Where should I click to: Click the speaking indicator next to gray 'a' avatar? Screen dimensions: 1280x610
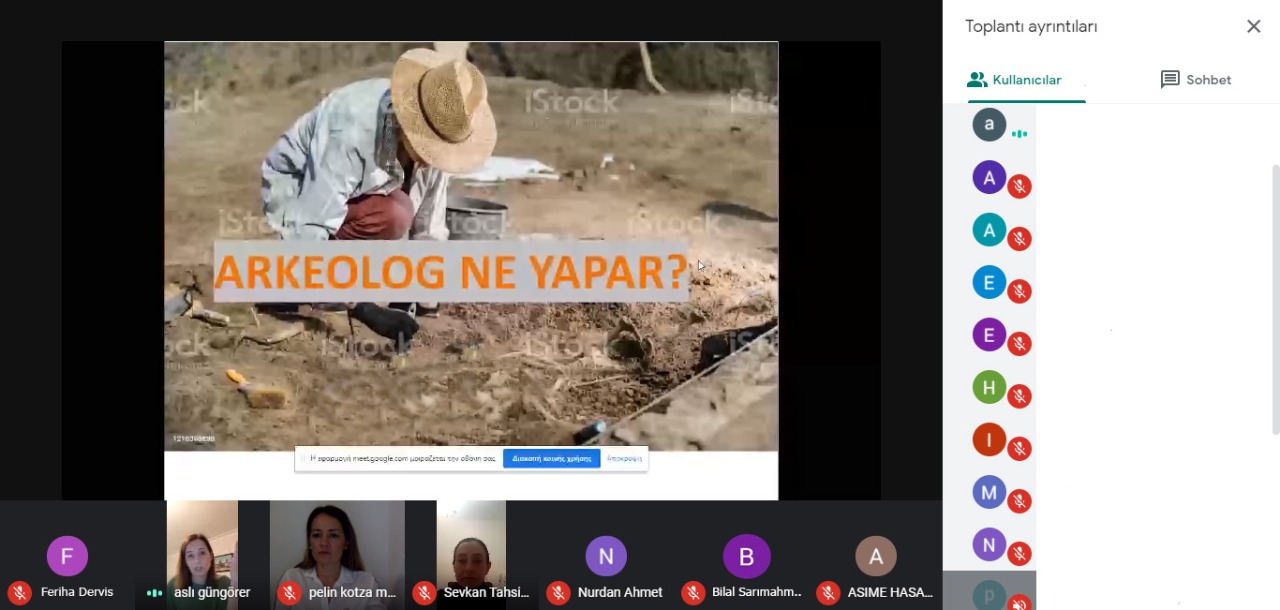[x=1019, y=133]
